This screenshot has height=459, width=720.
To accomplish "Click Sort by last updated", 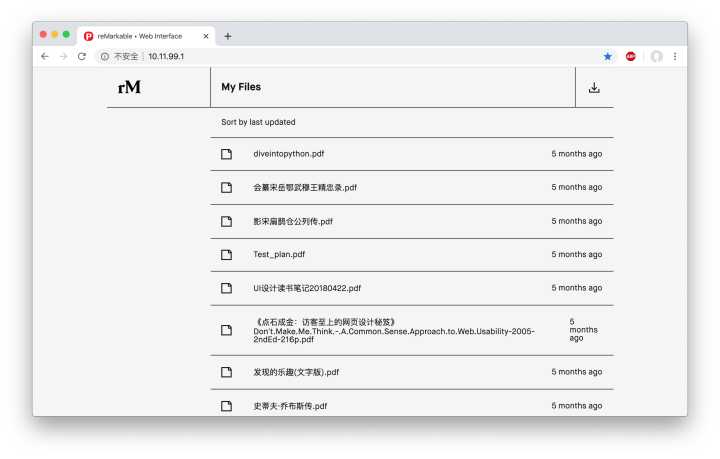I will pos(258,122).
